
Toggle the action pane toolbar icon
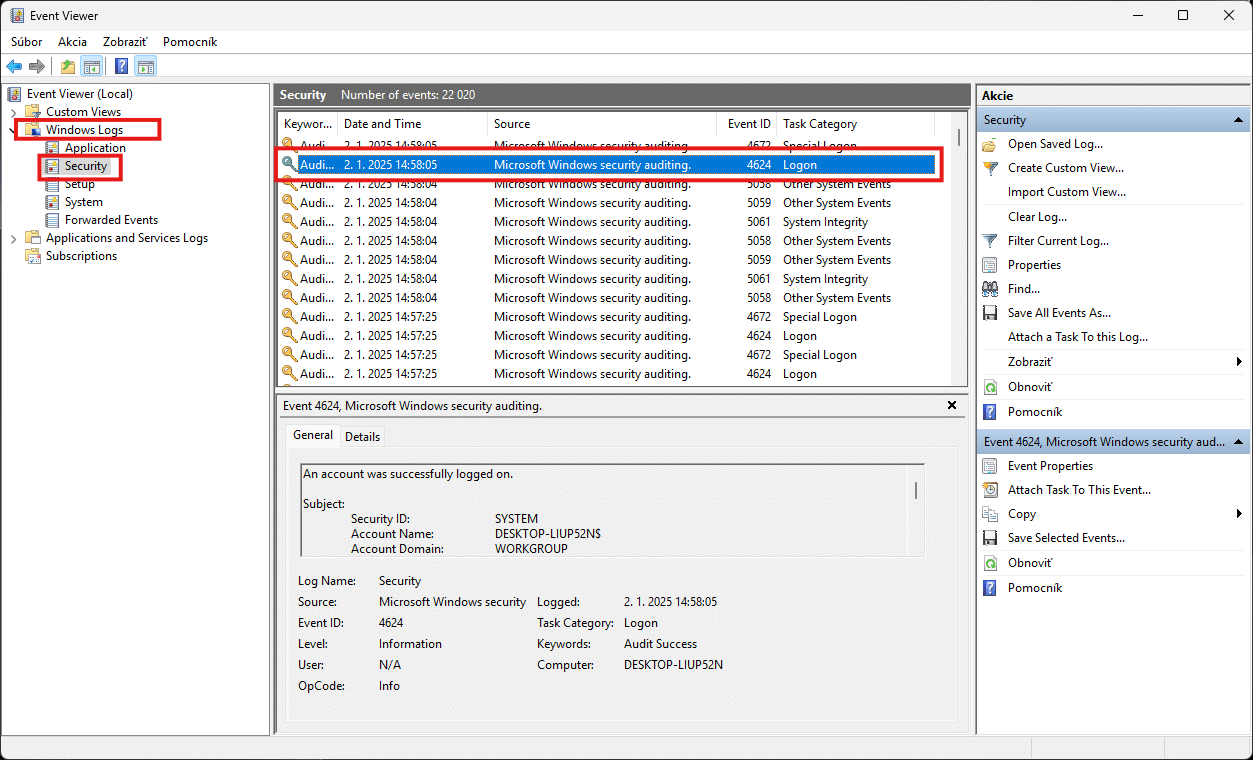tap(146, 67)
